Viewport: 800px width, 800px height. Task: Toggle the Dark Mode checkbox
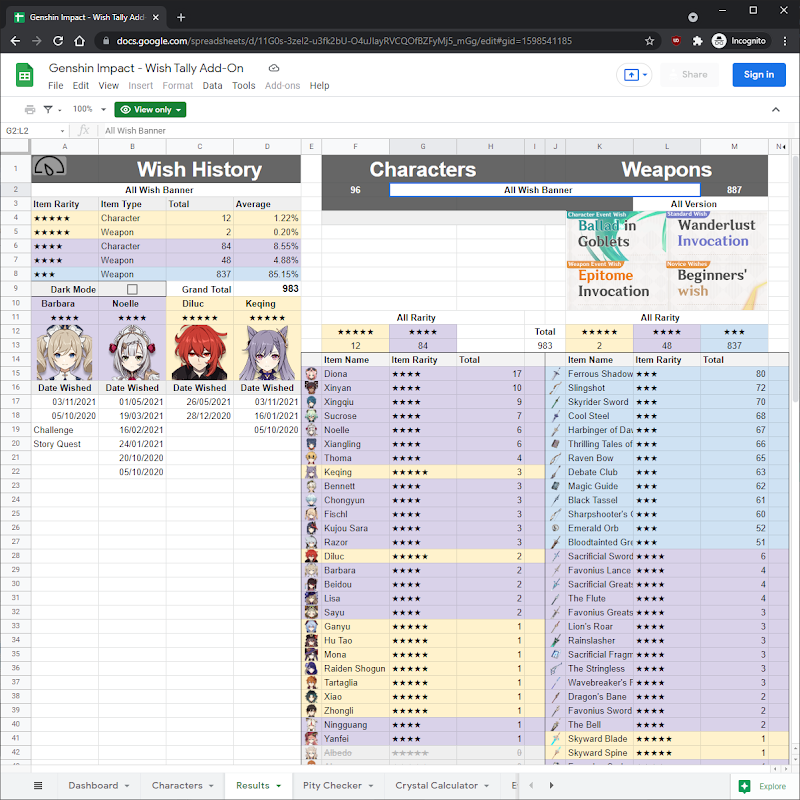[x=132, y=289]
